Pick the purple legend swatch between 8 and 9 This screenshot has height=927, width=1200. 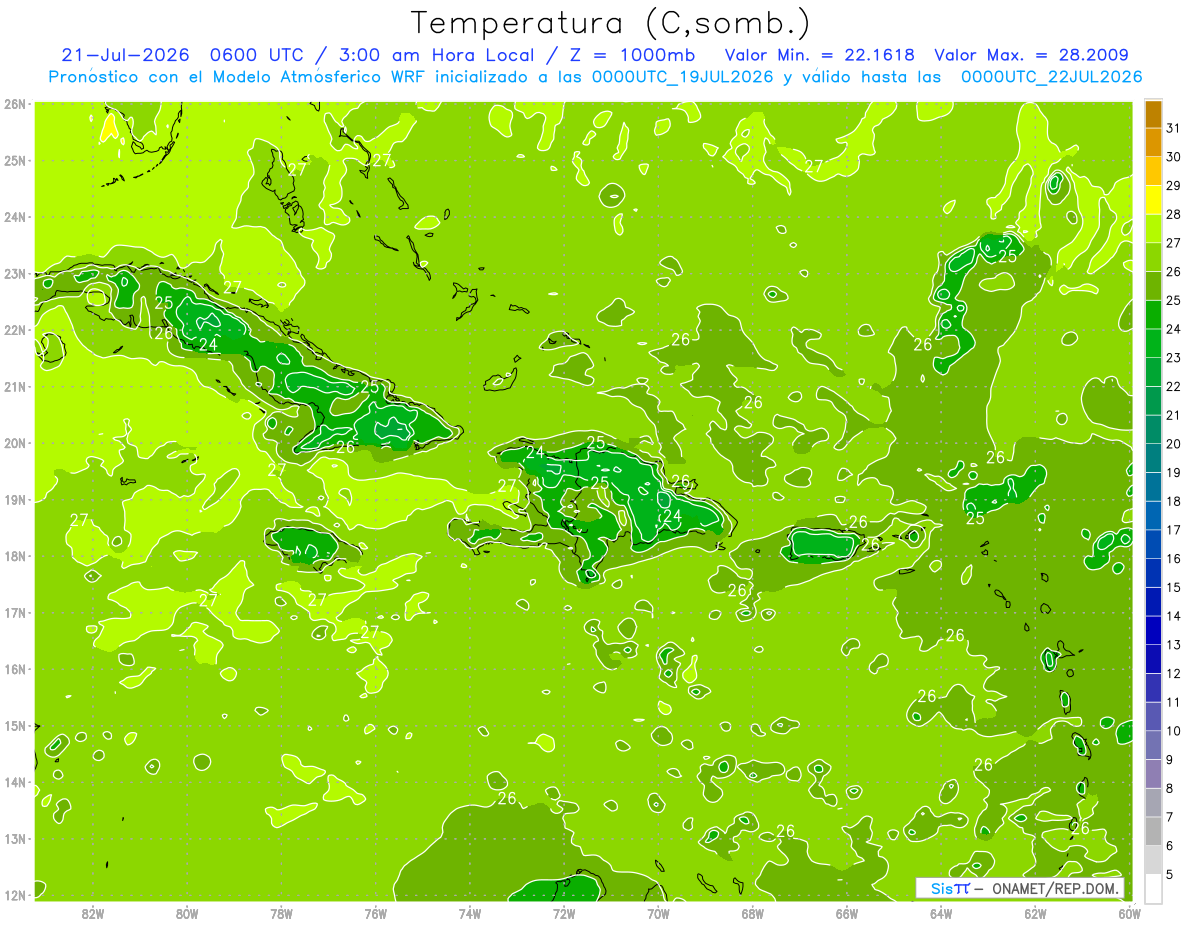[1153, 774]
